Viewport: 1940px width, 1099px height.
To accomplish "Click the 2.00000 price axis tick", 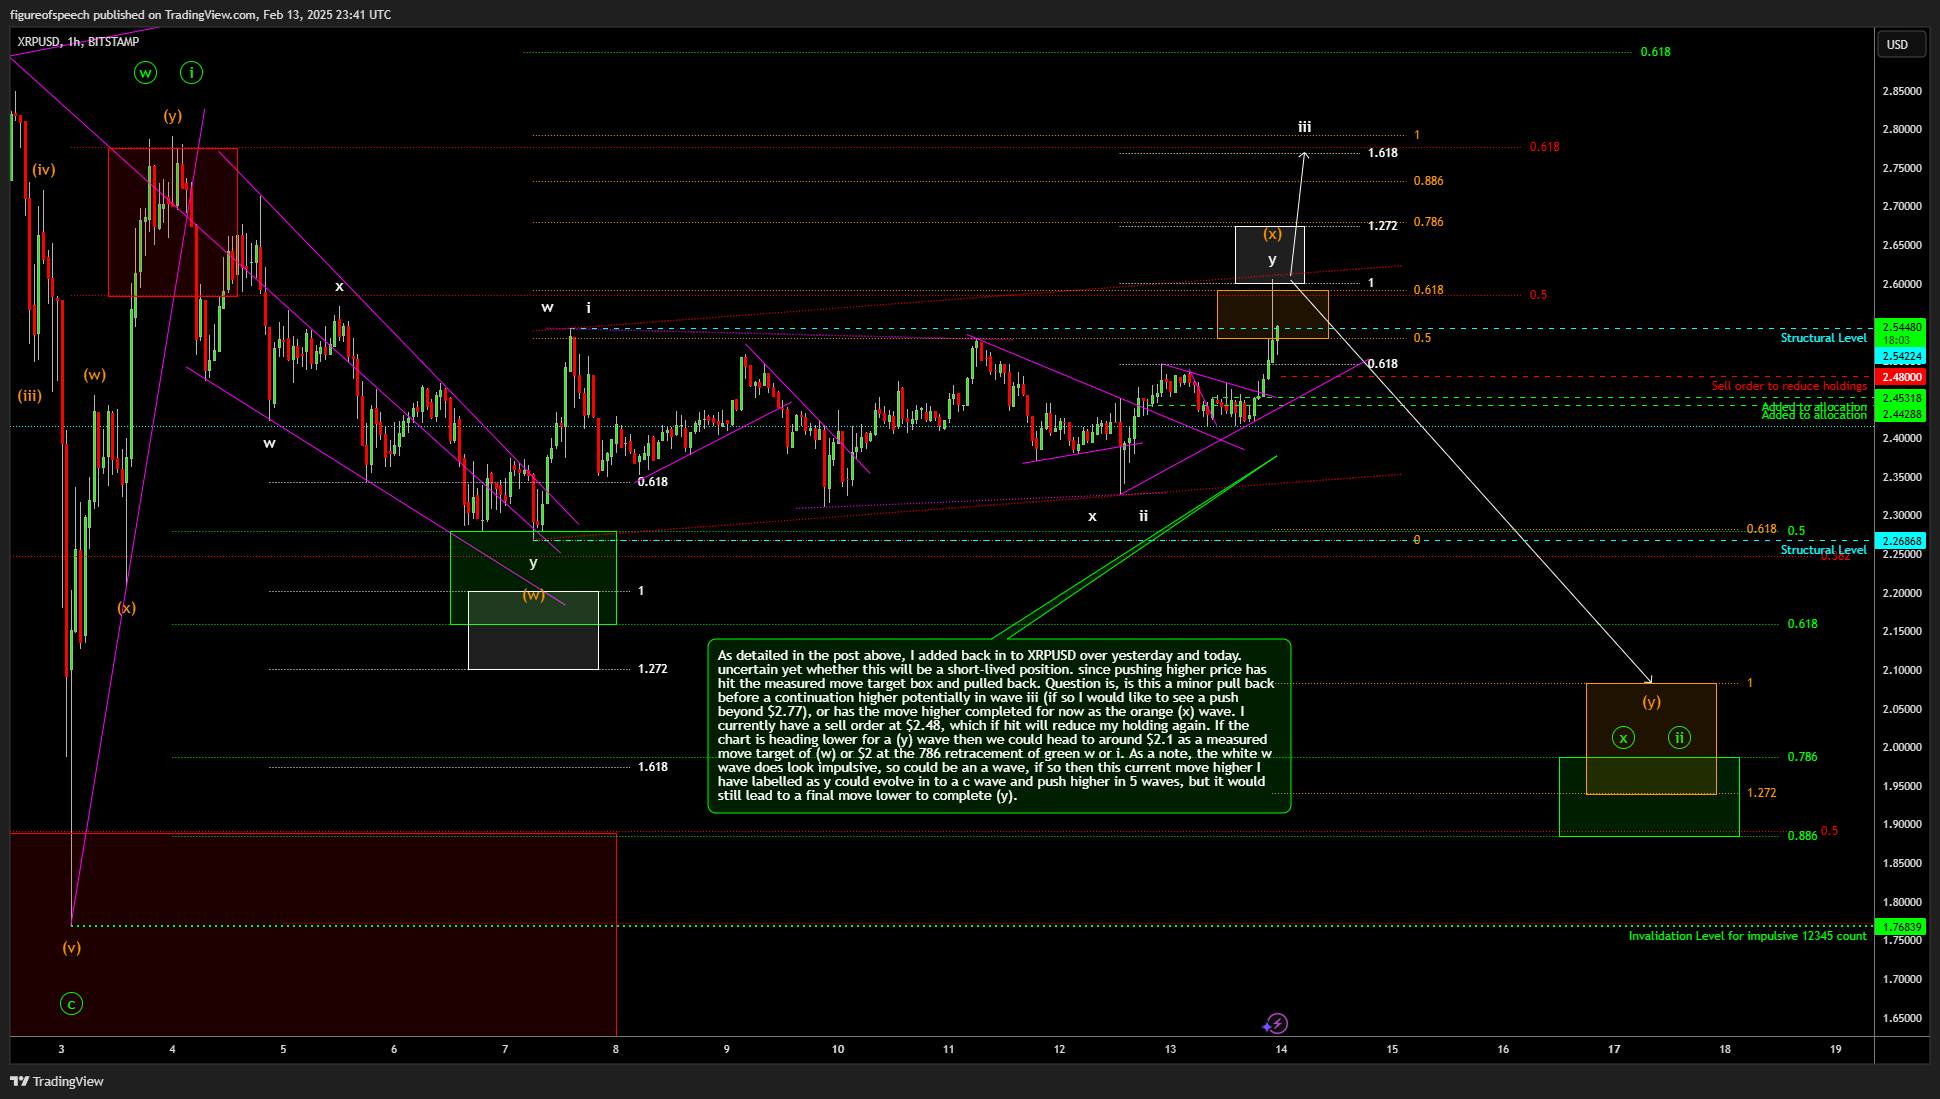I will coord(1902,747).
